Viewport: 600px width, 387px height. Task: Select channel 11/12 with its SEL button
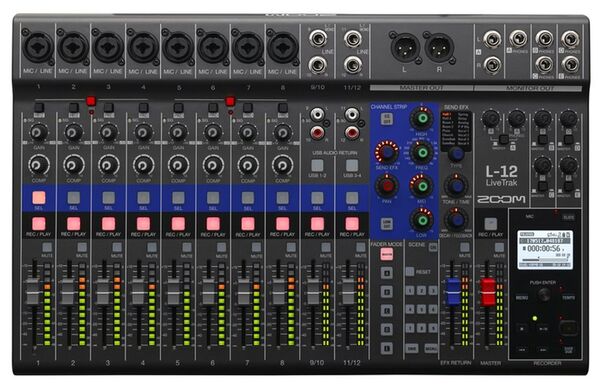point(352,198)
